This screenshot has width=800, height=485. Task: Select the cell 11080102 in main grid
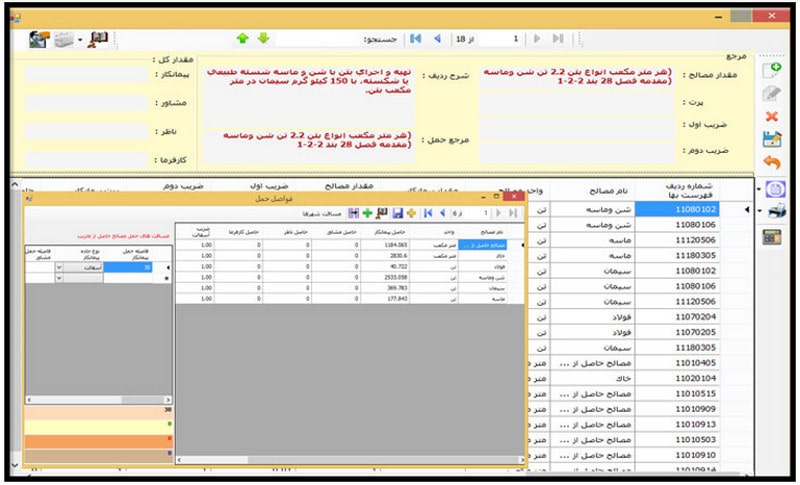[x=677, y=210]
